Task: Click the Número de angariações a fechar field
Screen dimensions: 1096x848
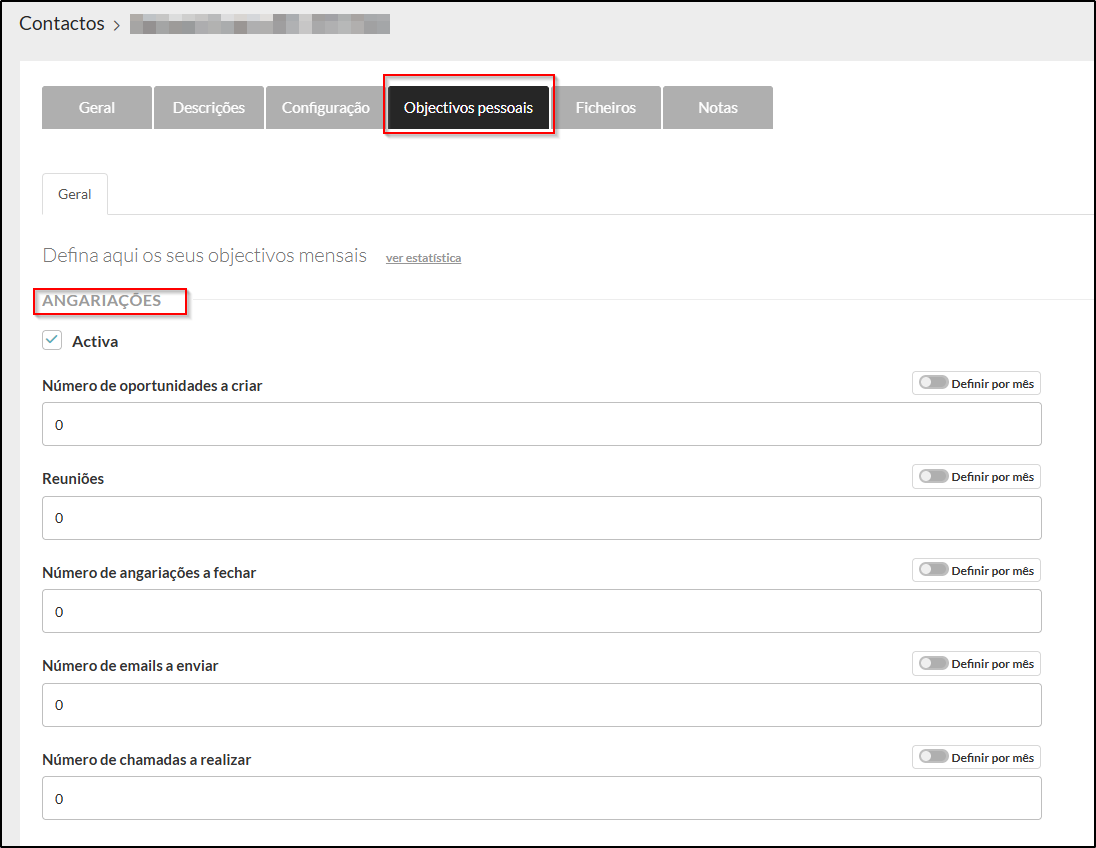Action: 541,612
